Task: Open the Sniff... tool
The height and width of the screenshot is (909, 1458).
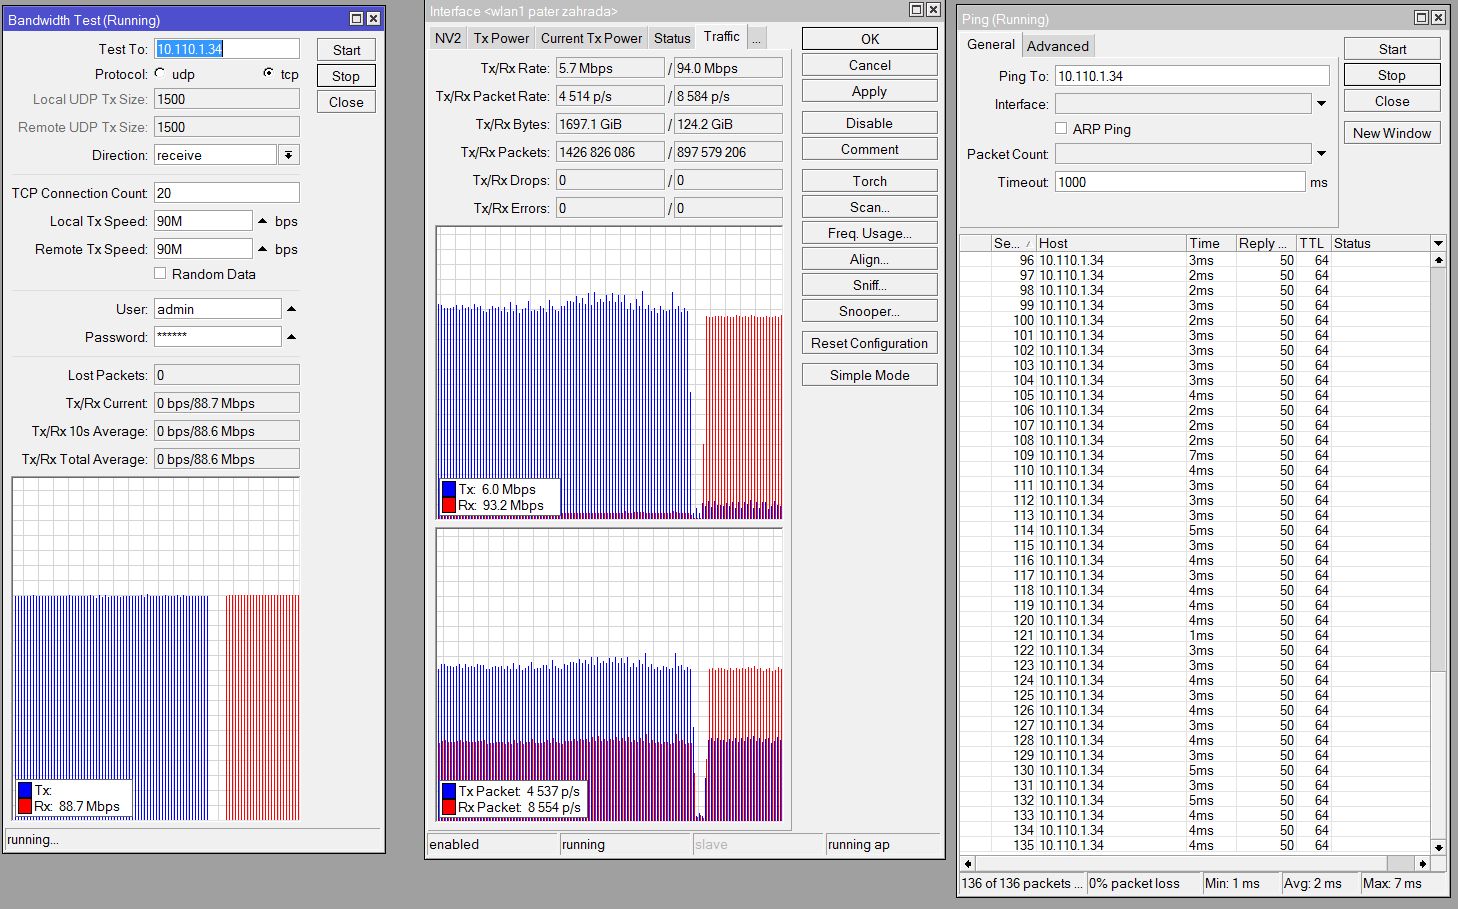Action: tap(870, 285)
